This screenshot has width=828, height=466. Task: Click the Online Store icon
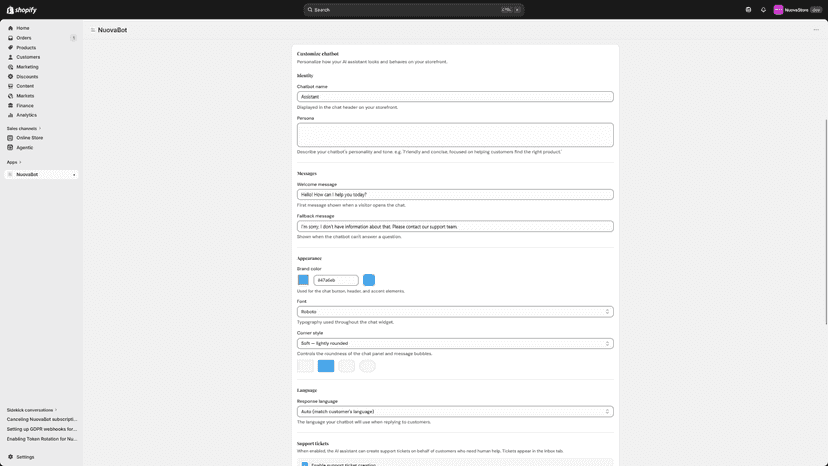point(10,138)
